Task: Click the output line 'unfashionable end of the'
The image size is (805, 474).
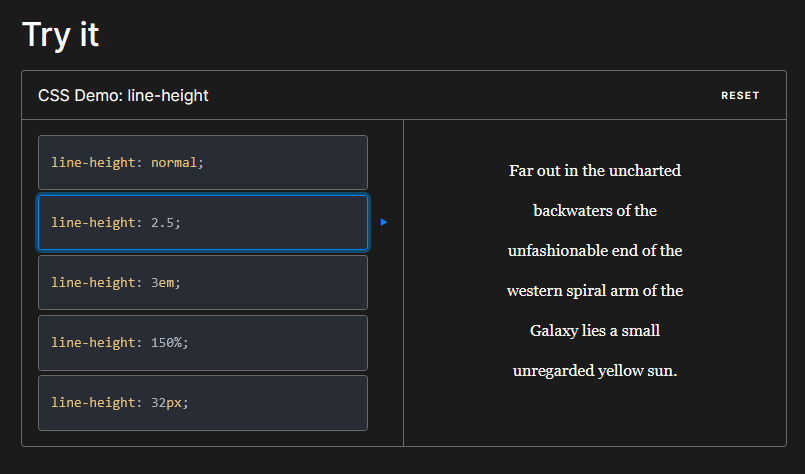Action: tap(595, 251)
